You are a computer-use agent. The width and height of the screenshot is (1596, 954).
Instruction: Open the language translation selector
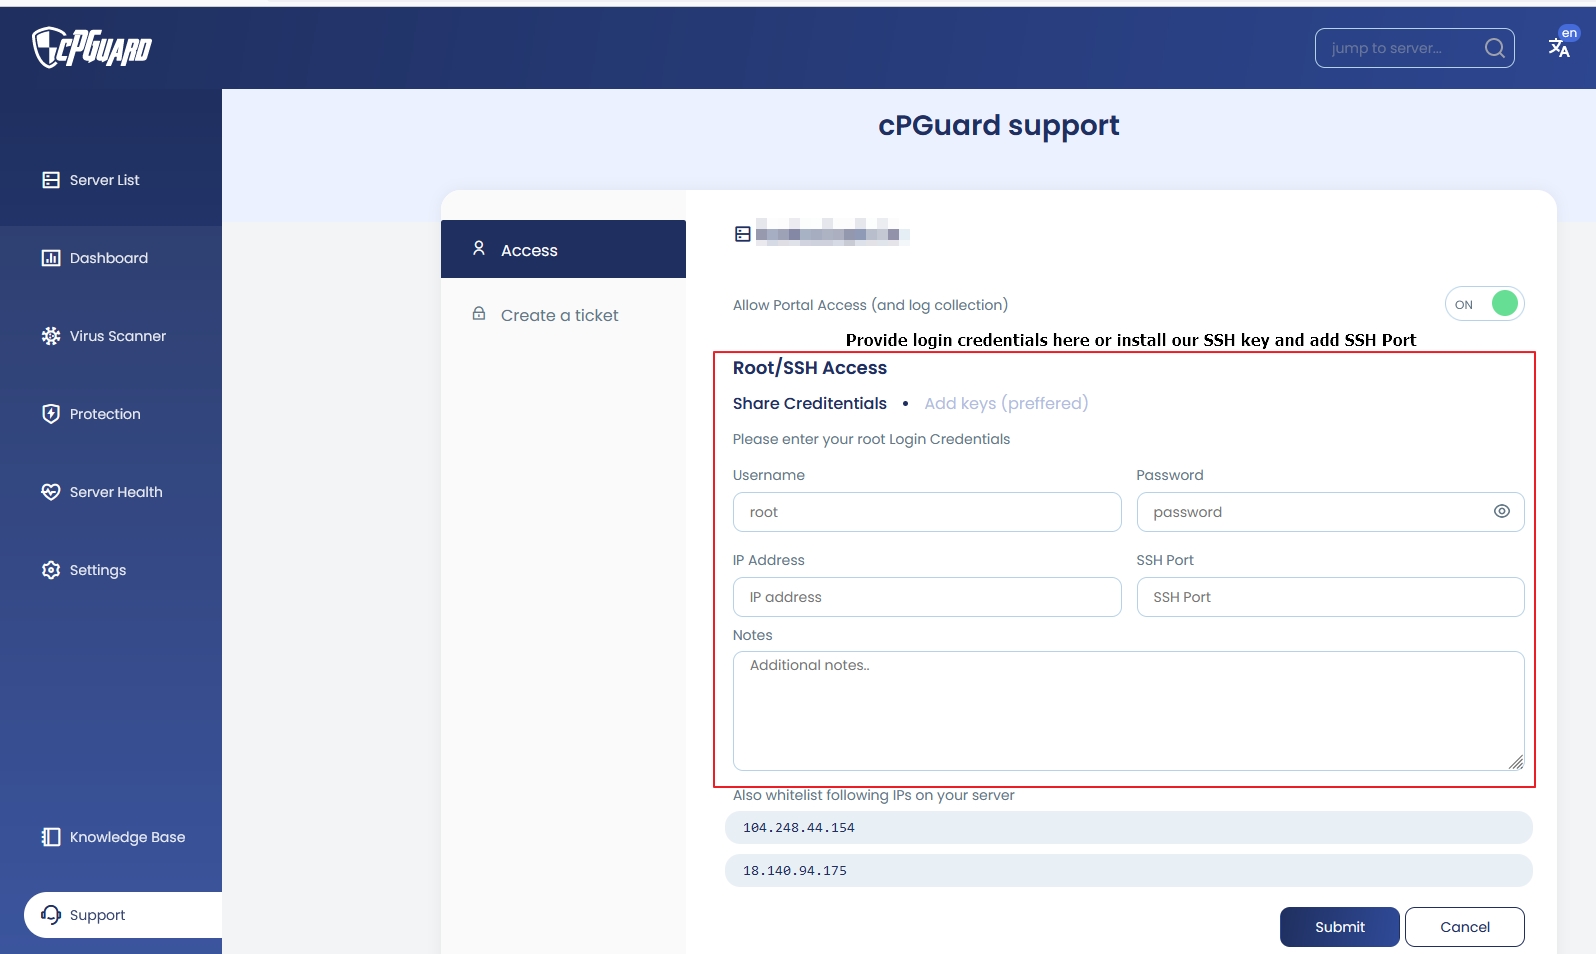point(1562,43)
